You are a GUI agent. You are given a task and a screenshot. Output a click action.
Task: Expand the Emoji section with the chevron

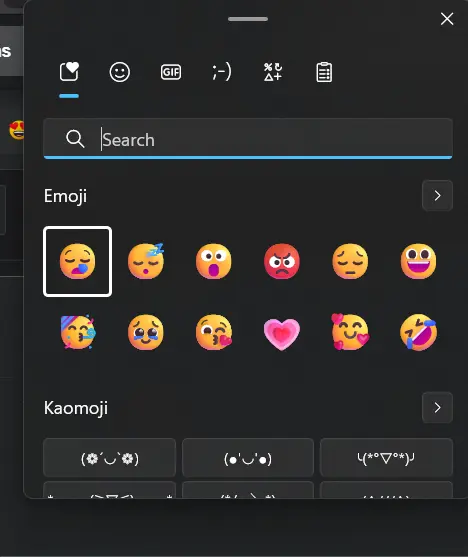(x=437, y=195)
